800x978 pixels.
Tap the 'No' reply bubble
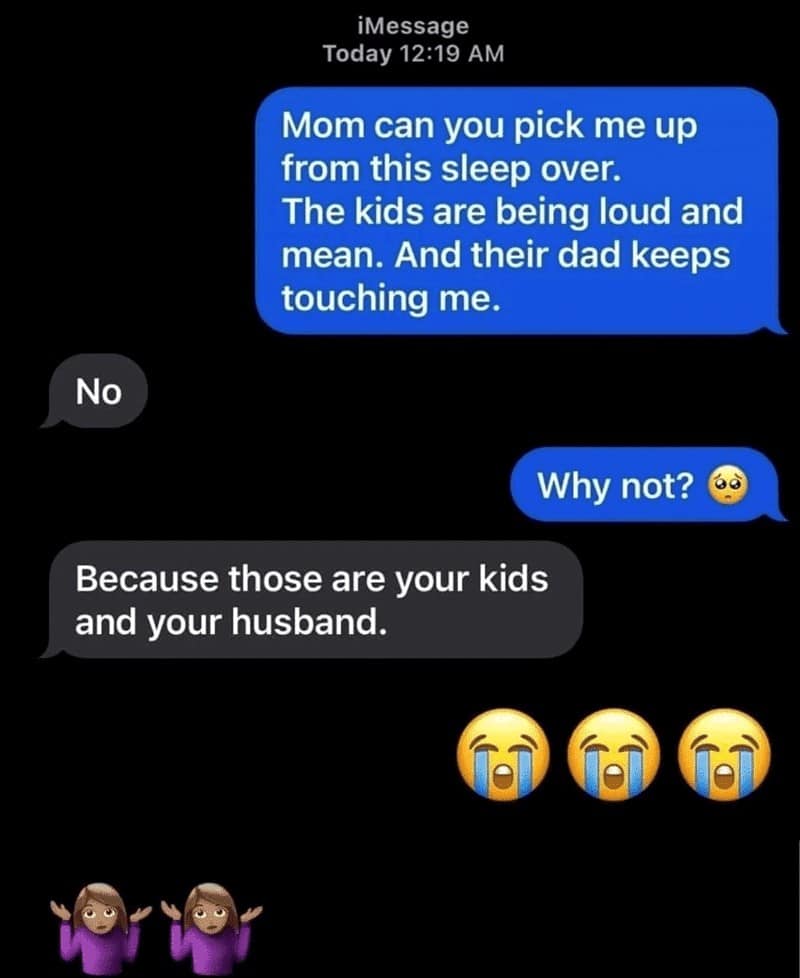95,391
